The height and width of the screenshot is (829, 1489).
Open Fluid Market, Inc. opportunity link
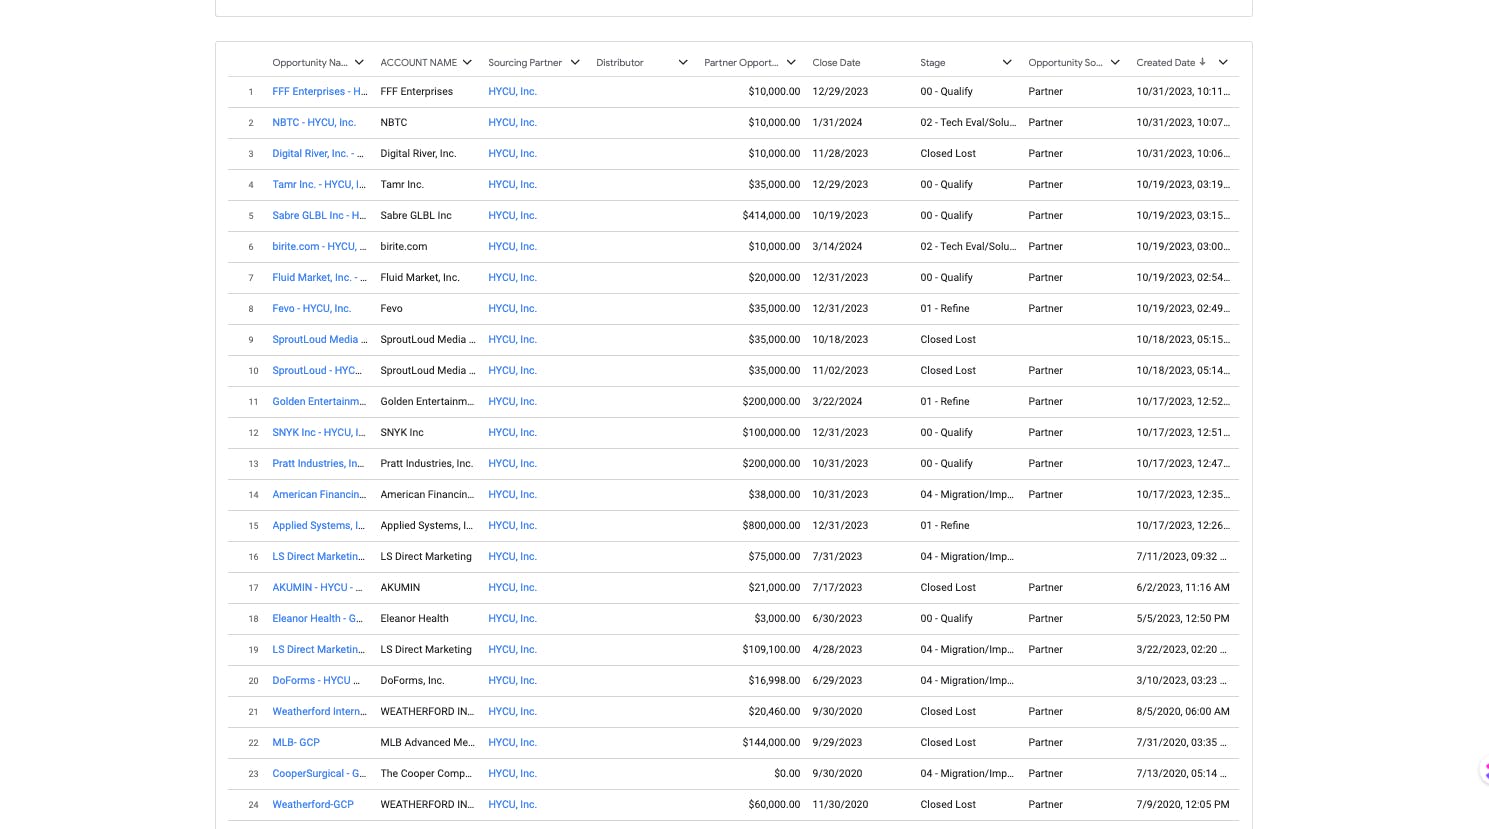click(x=320, y=277)
